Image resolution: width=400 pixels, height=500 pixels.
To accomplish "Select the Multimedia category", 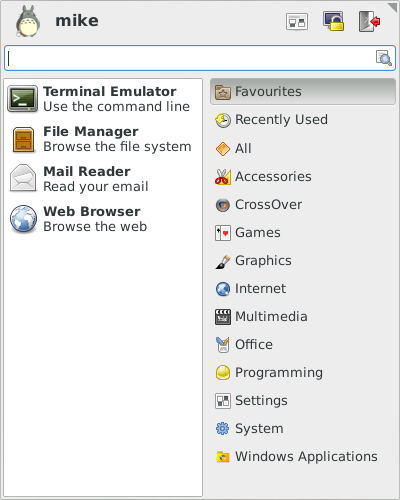I will click(x=303, y=317).
